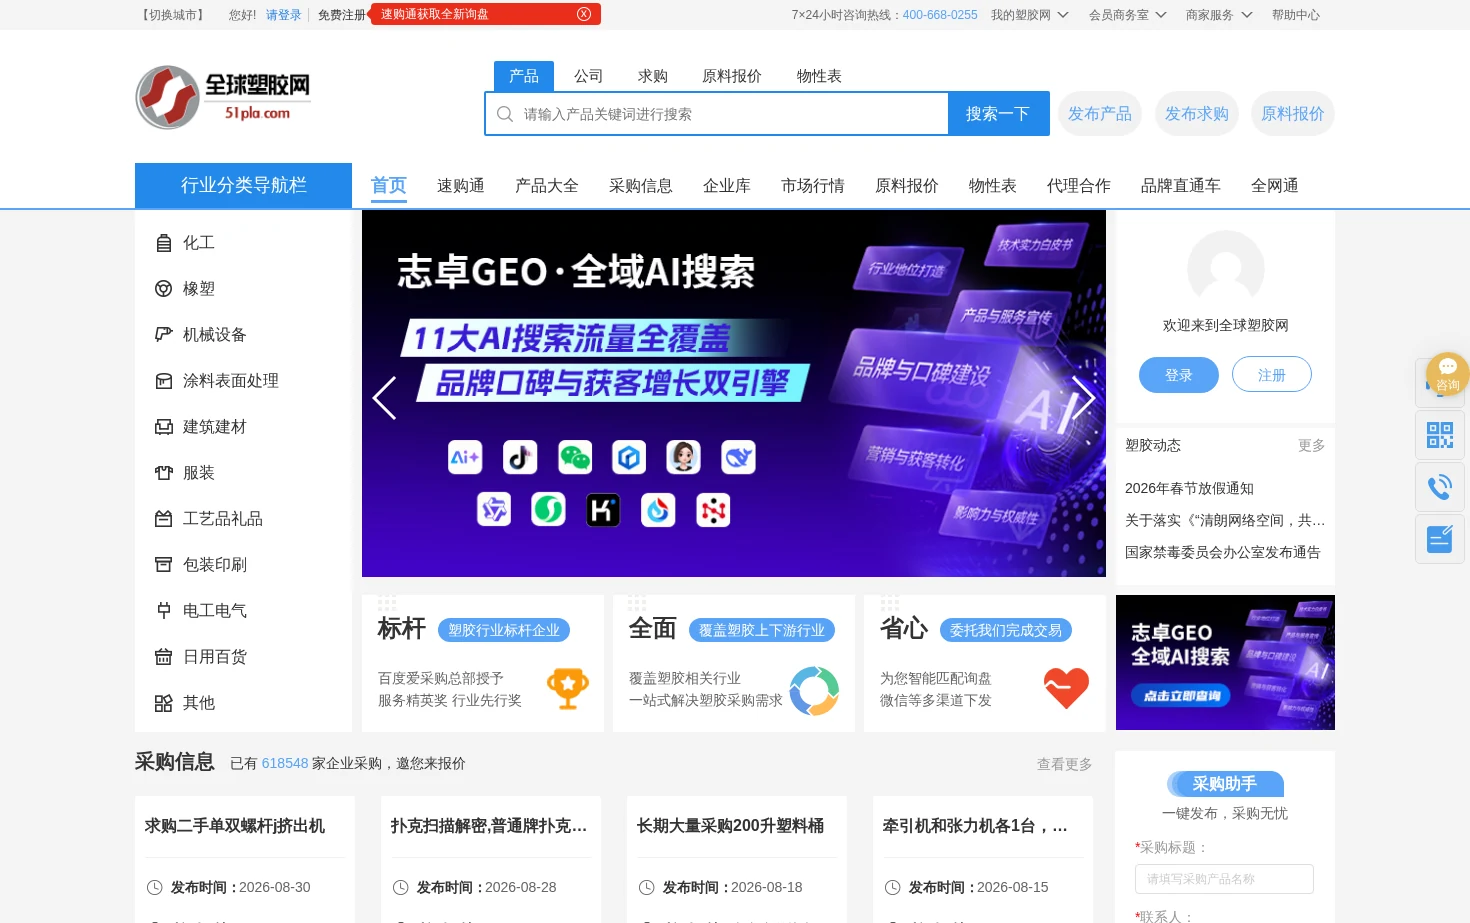Select the 产品 search tab
The height and width of the screenshot is (923, 1470).
pos(524,76)
